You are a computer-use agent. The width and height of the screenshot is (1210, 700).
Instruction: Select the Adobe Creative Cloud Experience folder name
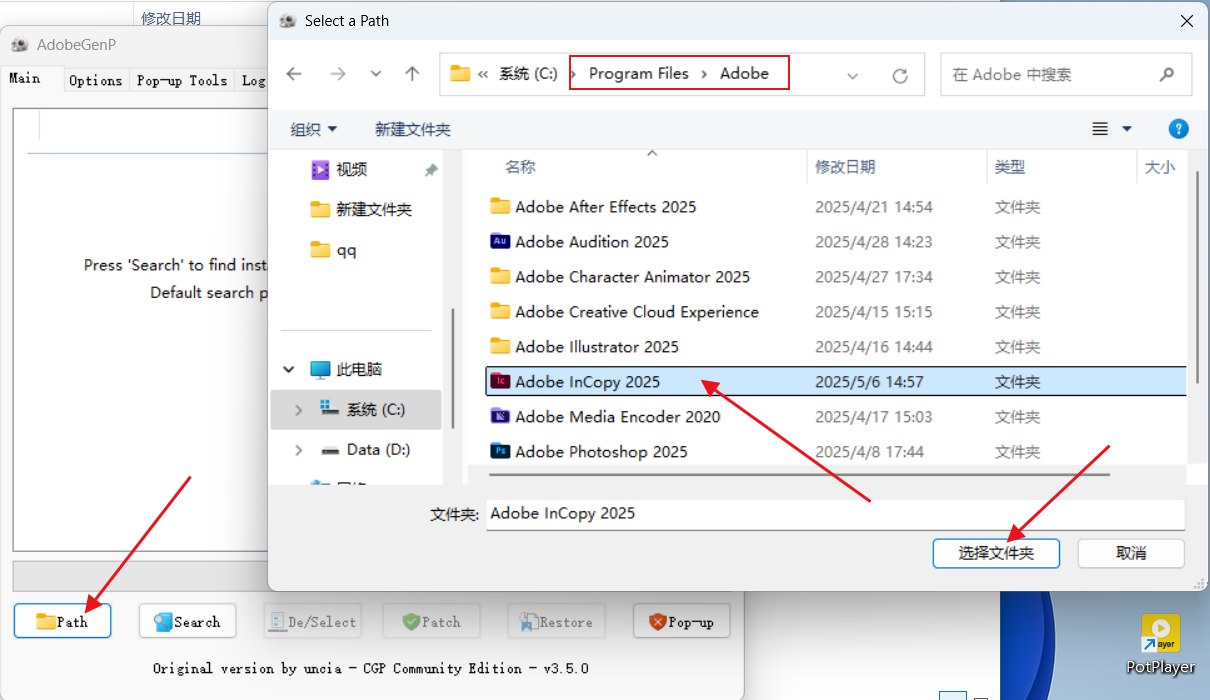637,311
